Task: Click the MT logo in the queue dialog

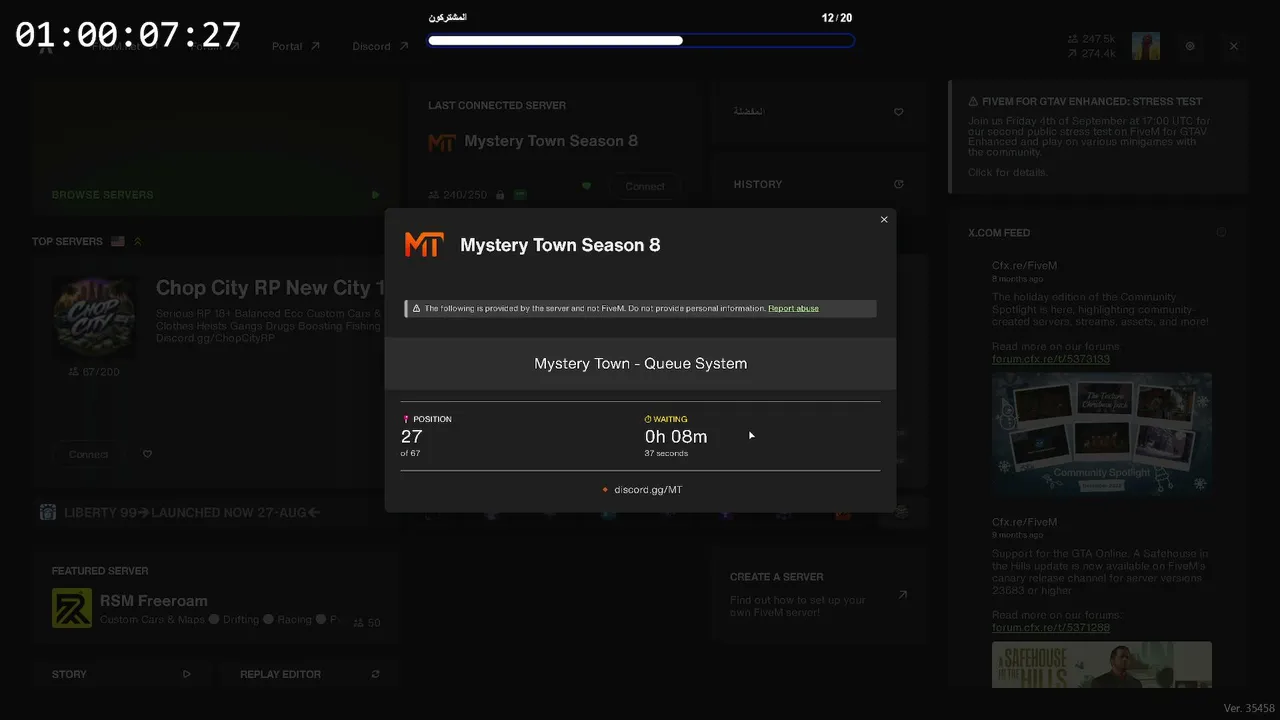Action: 424,245
